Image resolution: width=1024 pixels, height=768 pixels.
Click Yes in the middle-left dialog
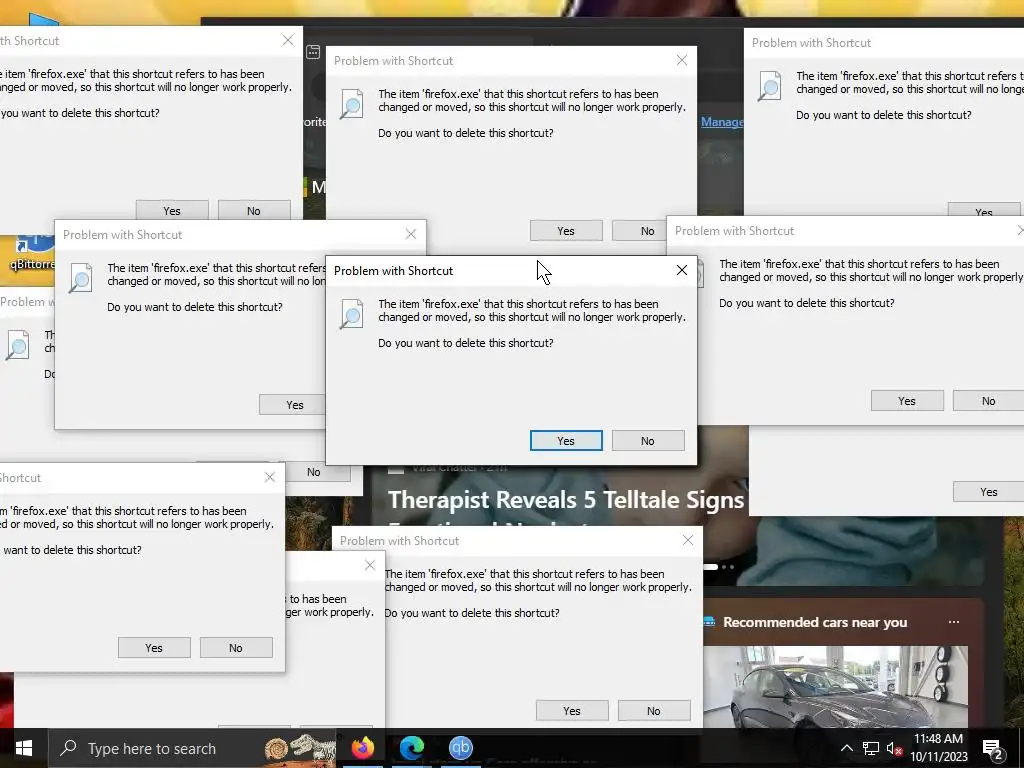[x=292, y=405]
